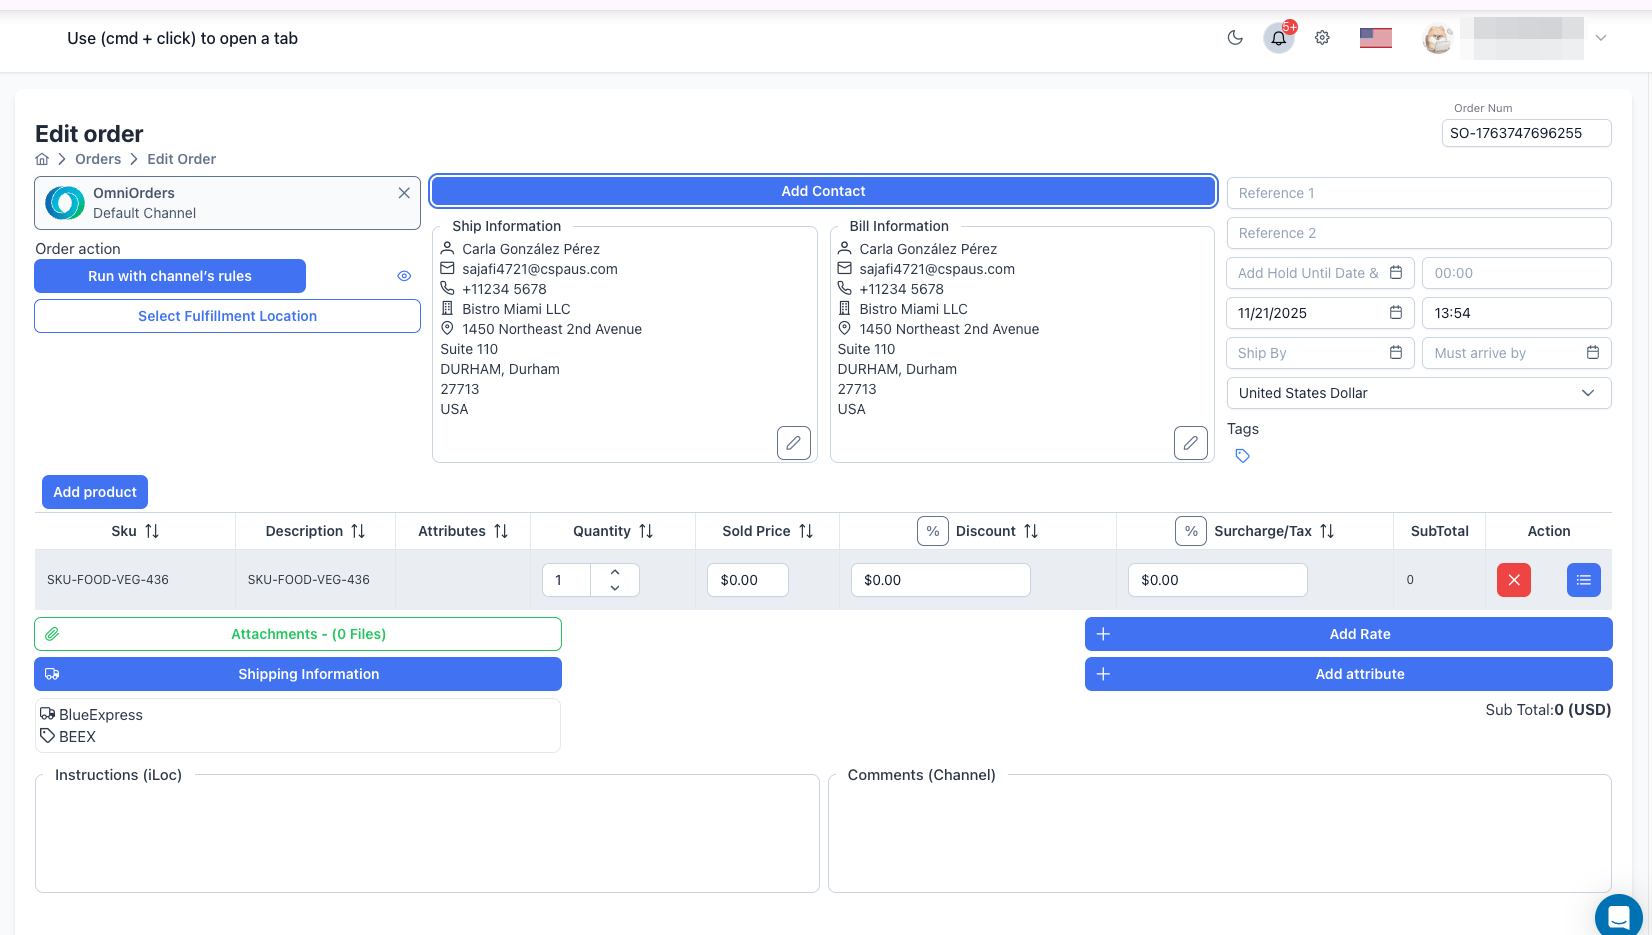1652x935 pixels.
Task: Toggle Surcharge/Tax percent mode
Action: pyautogui.click(x=1190, y=531)
